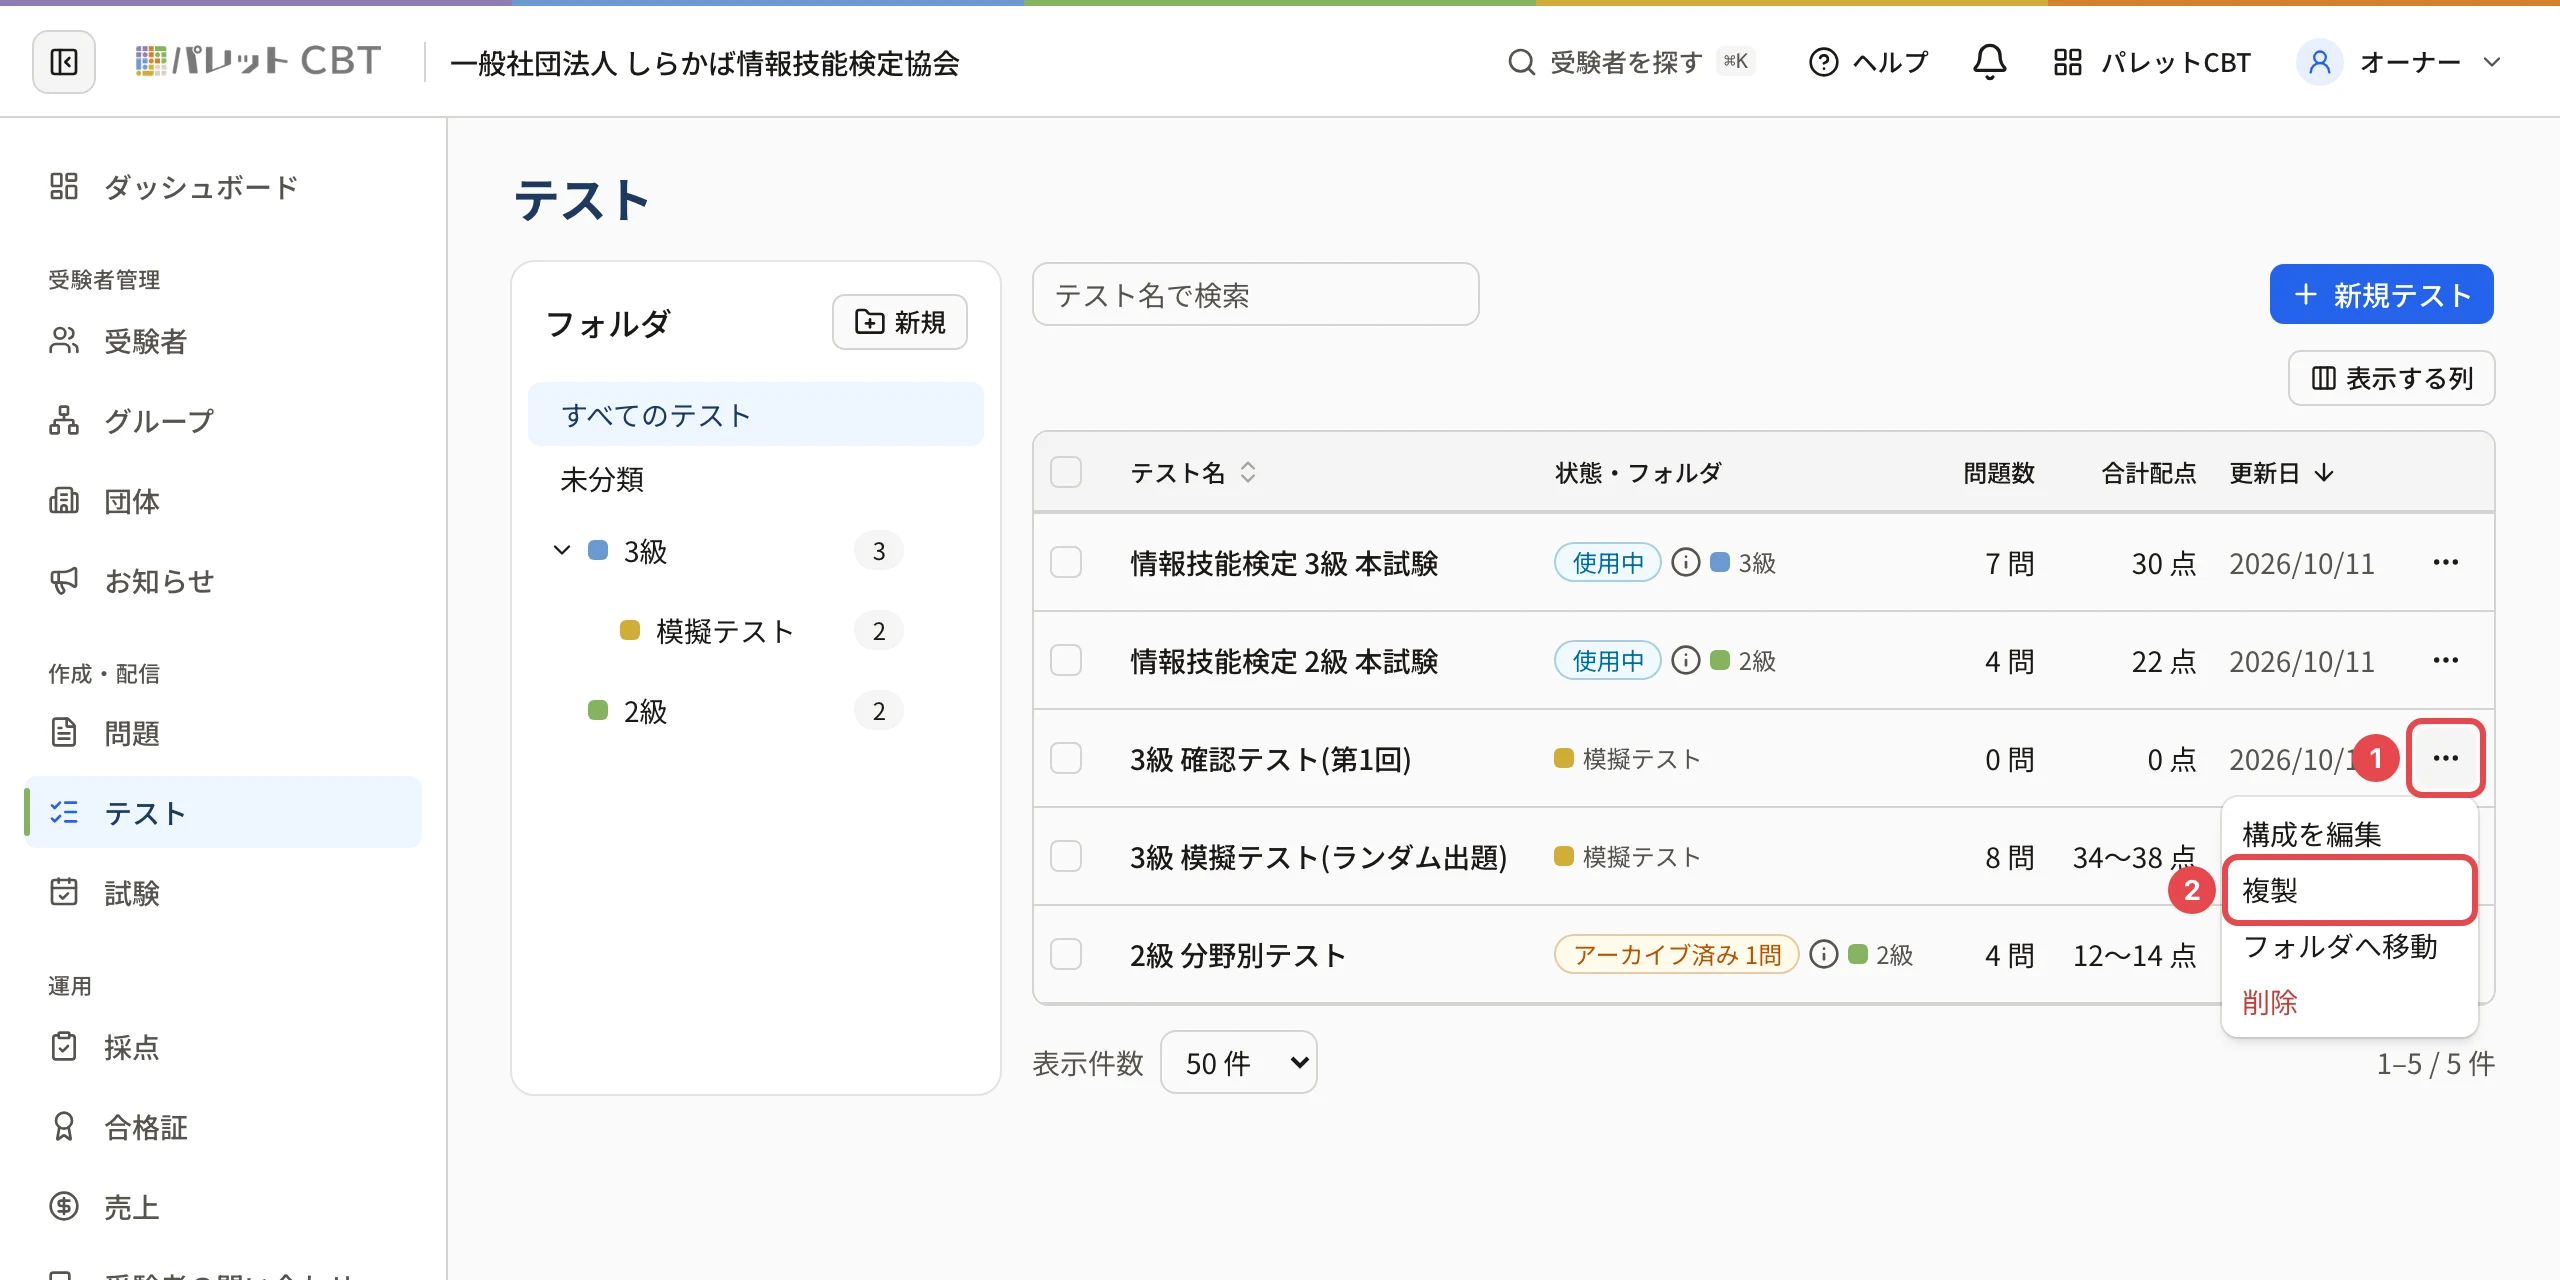2560x1280 pixels.
Task: Select 構成を編集 from the context menu
Action: click(2349, 834)
